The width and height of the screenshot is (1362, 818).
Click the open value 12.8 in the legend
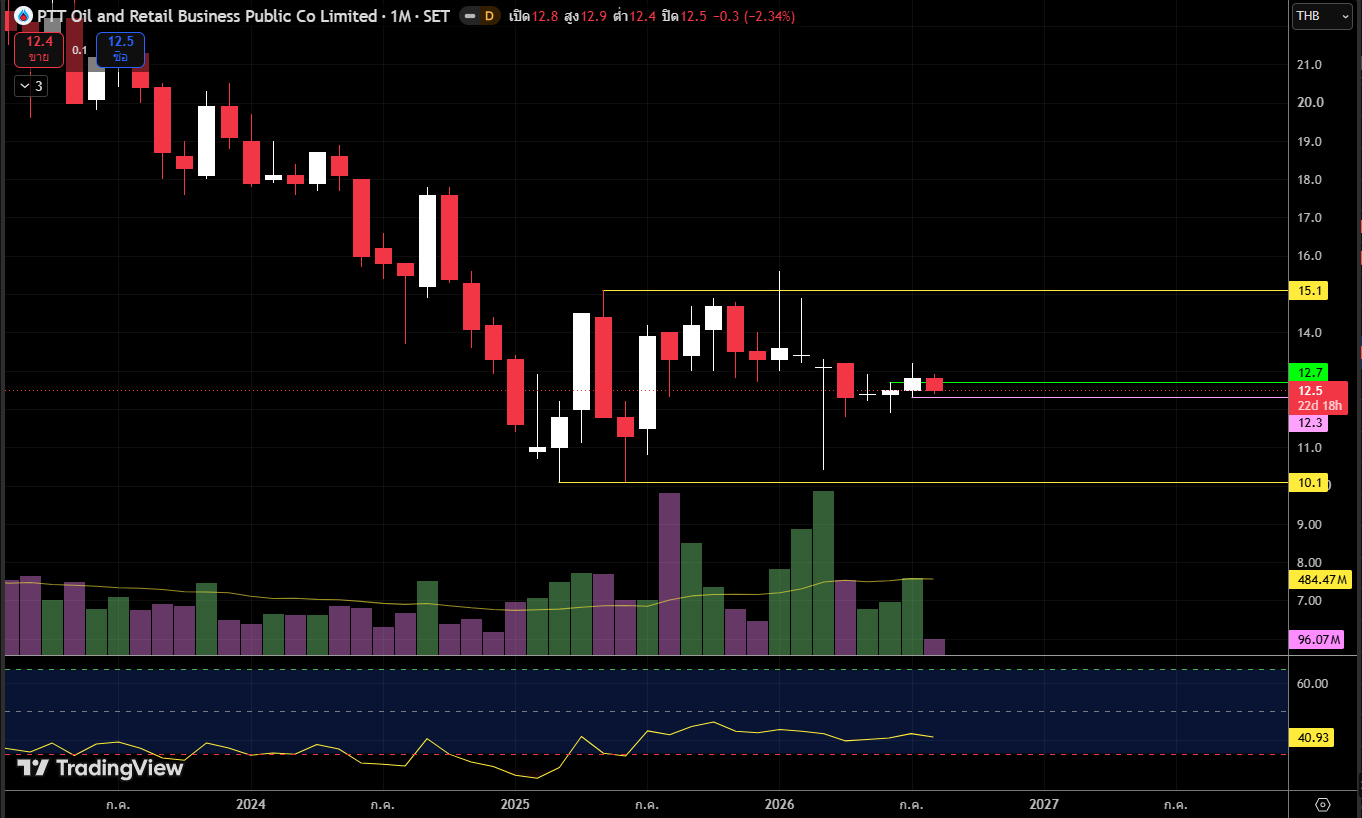coord(544,16)
